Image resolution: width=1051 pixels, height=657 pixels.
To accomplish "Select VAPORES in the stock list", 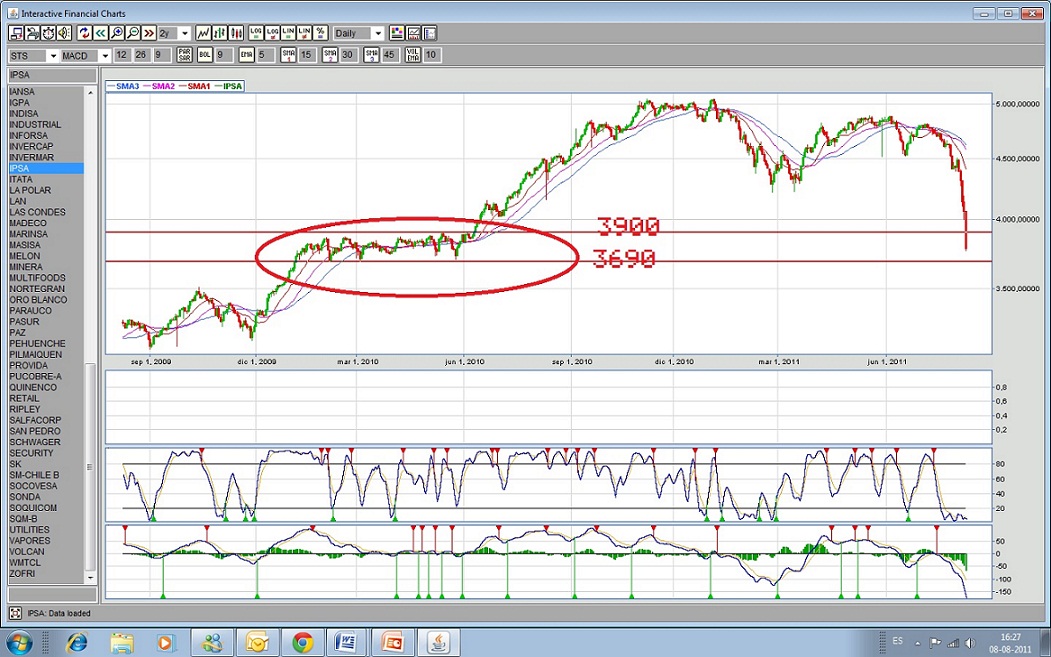I will (46, 540).
